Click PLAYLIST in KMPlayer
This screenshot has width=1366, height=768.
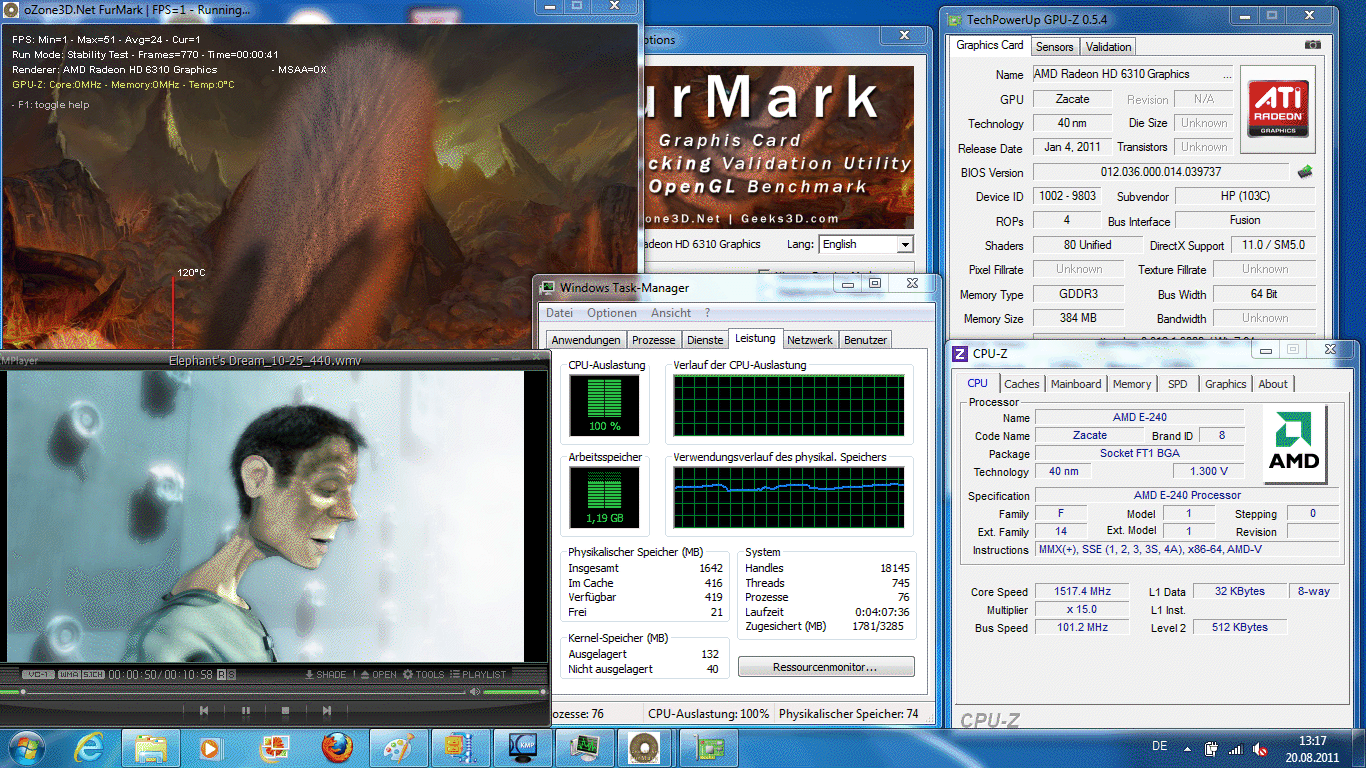point(478,675)
